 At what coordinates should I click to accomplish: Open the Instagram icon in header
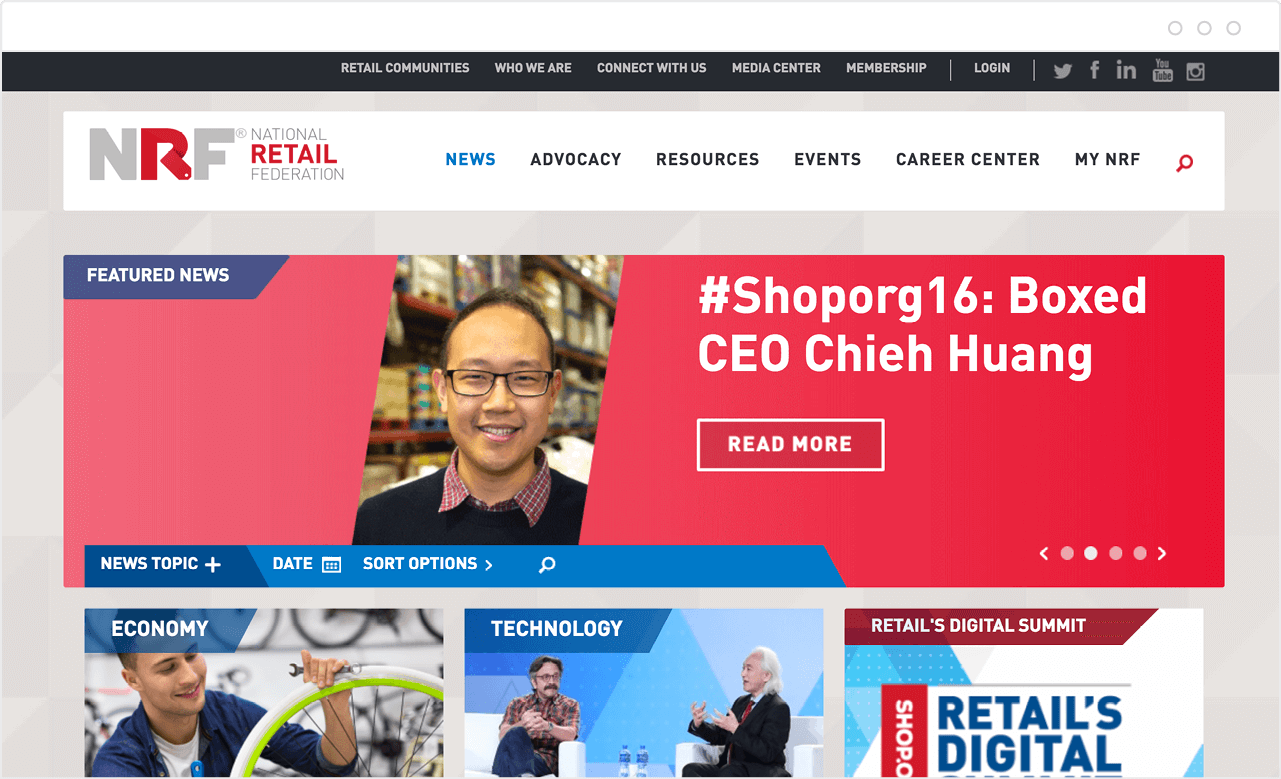[x=1195, y=71]
